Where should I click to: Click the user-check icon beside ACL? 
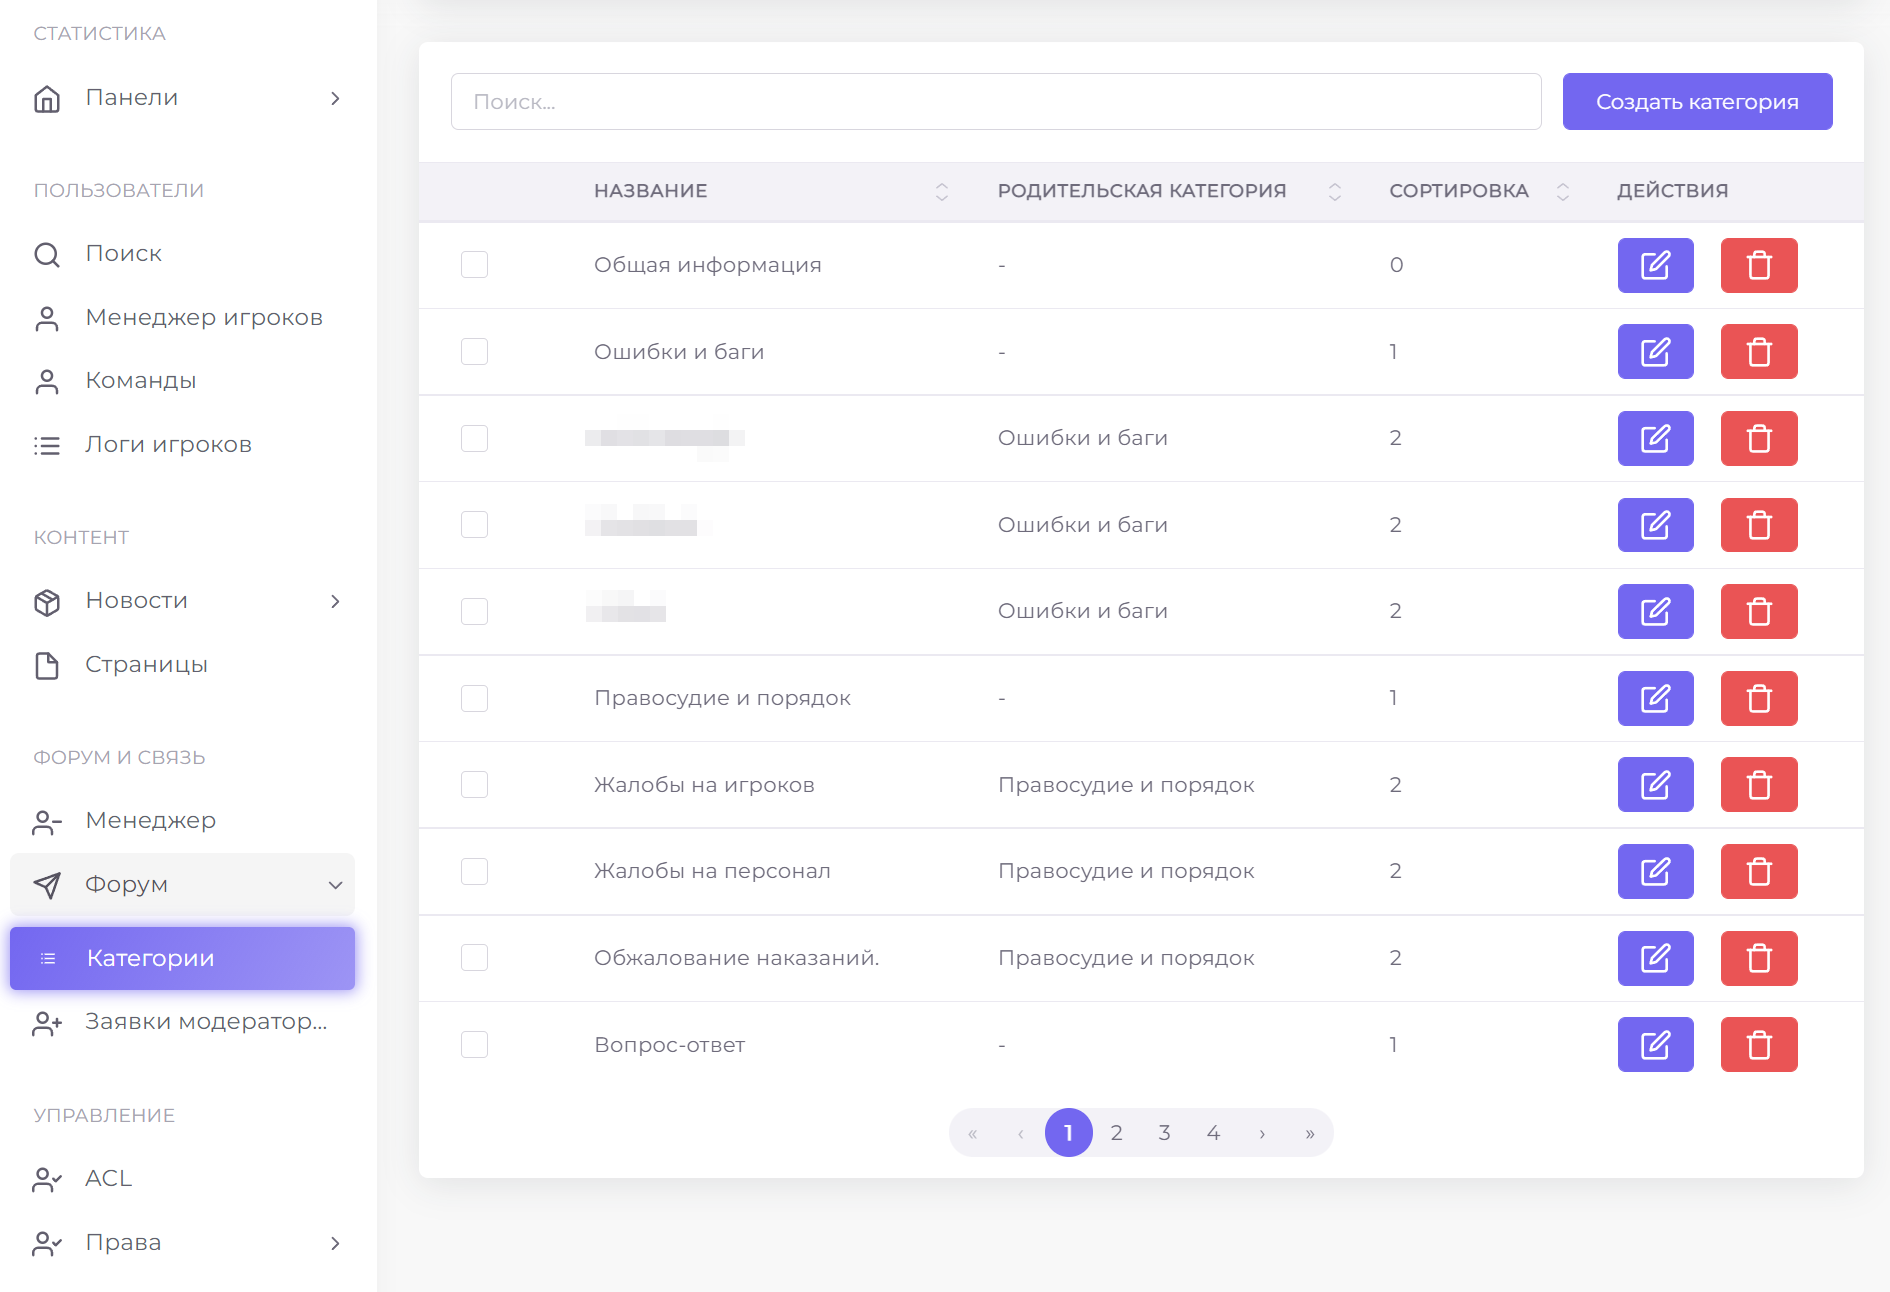tap(47, 1179)
